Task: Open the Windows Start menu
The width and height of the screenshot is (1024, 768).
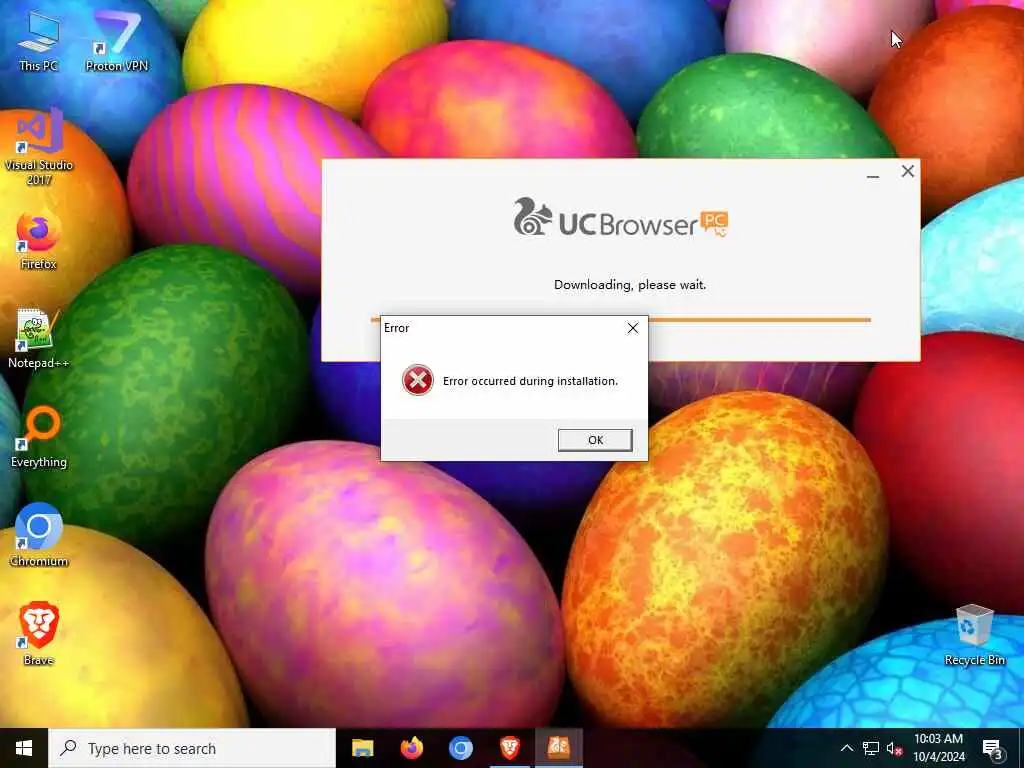Action: click(x=24, y=748)
